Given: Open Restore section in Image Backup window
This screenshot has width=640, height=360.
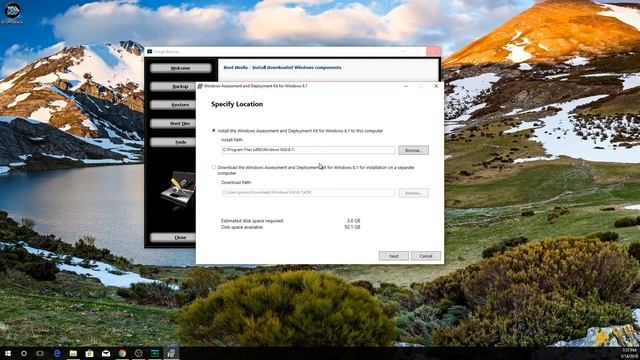Looking at the screenshot, I should pos(173,105).
